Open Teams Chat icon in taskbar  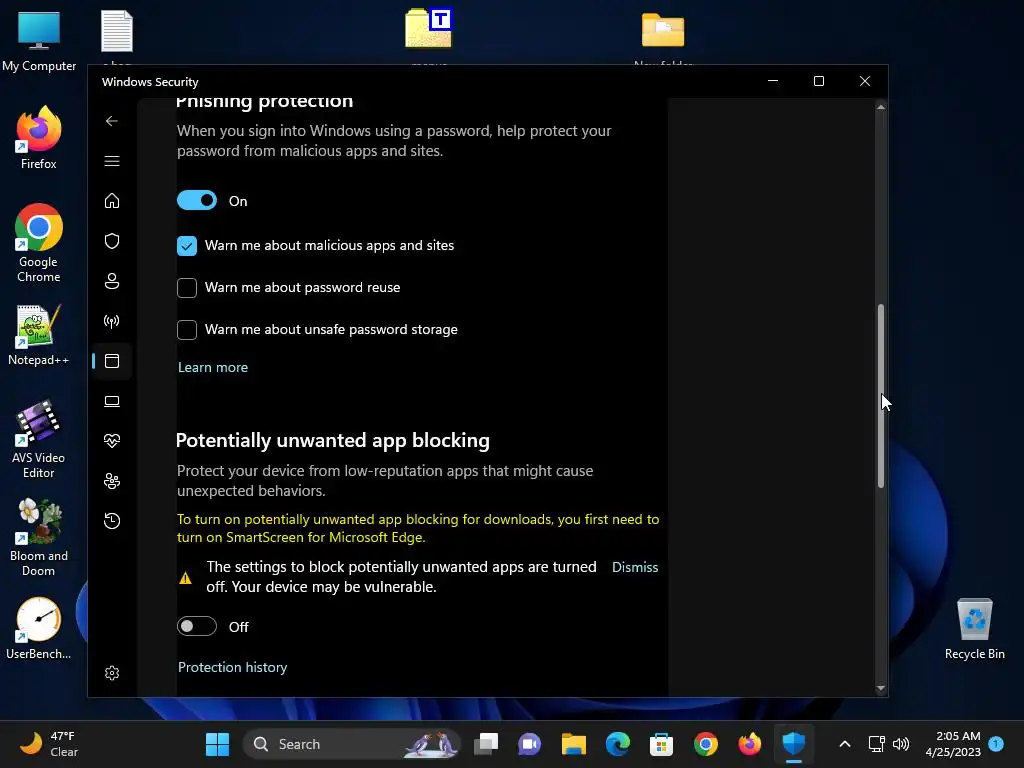click(x=530, y=744)
